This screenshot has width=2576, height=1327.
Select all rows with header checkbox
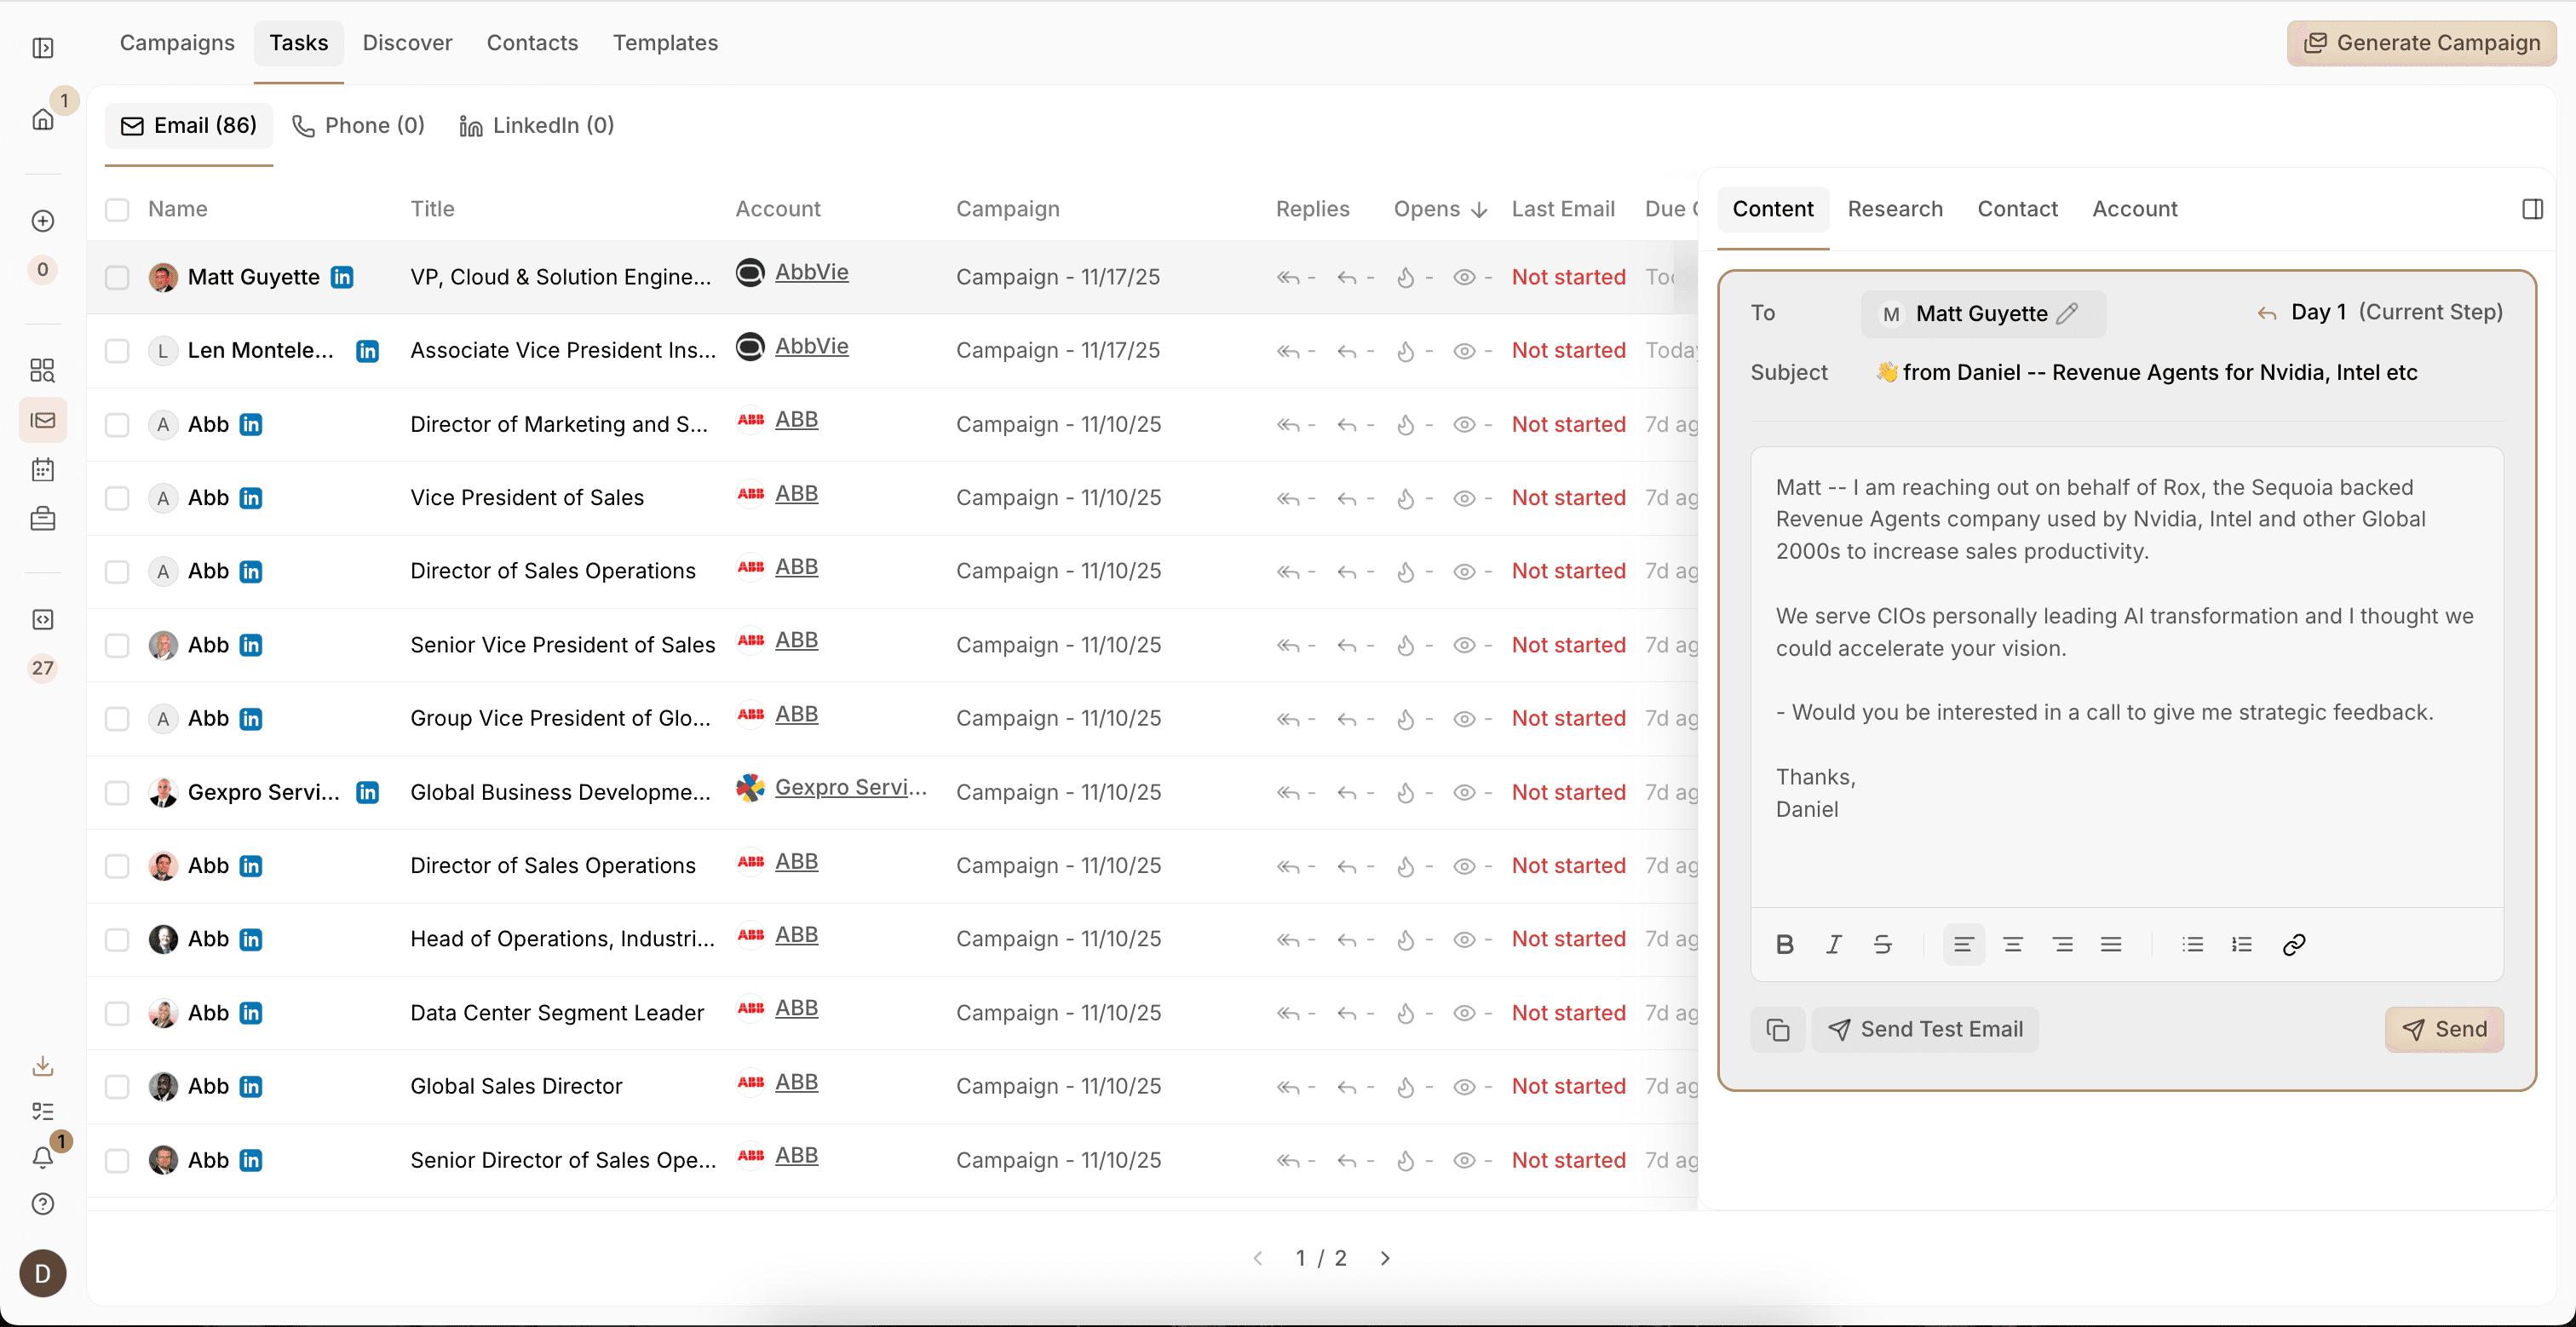point(117,209)
